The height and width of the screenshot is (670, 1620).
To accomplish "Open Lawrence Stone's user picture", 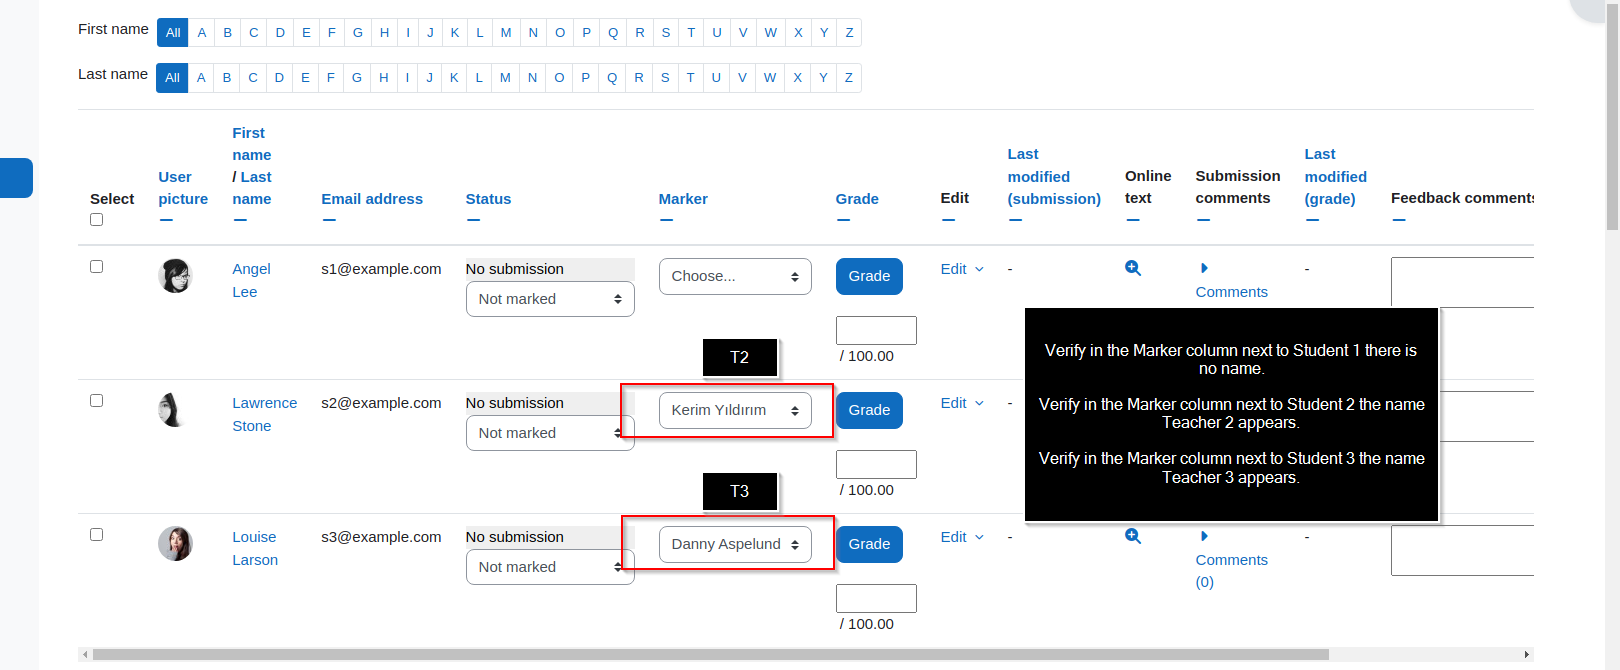I will [x=175, y=410].
